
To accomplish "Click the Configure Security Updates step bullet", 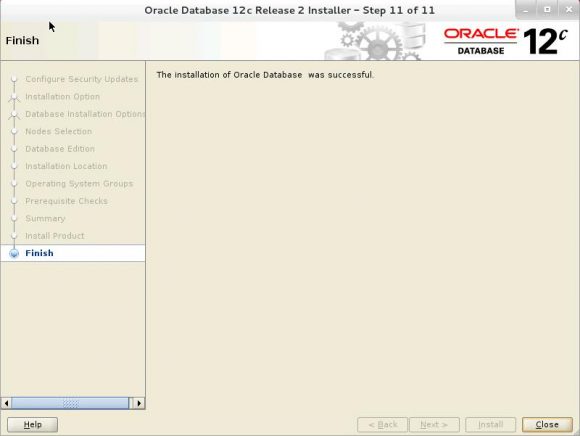I will 14,79.
